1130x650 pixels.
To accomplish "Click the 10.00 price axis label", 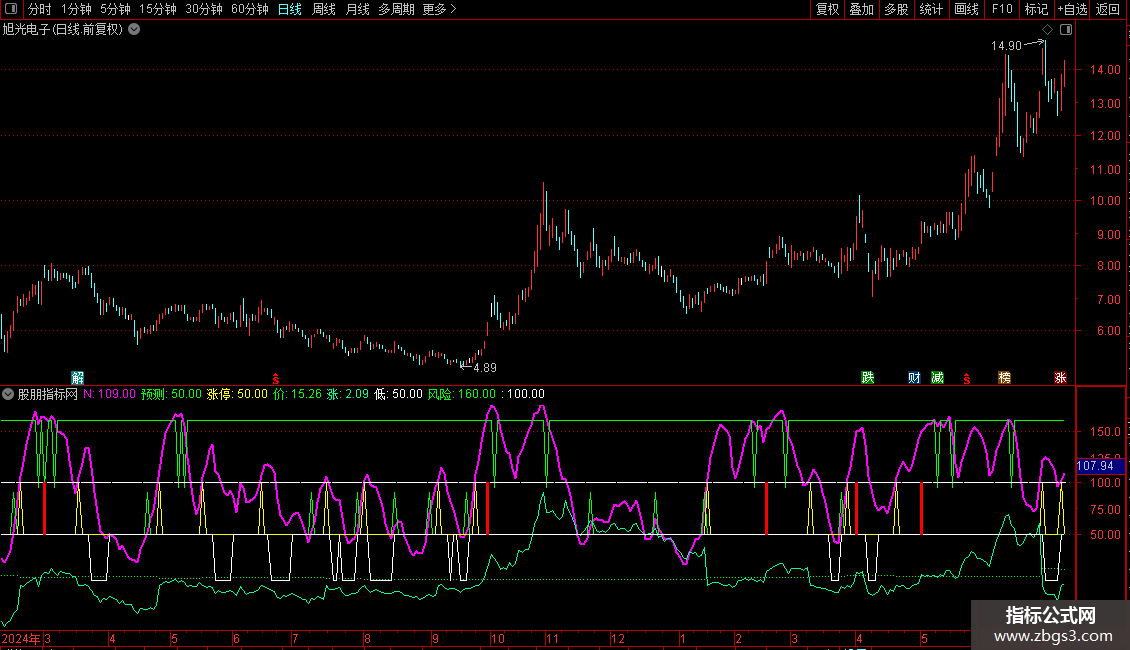I will click(1105, 201).
